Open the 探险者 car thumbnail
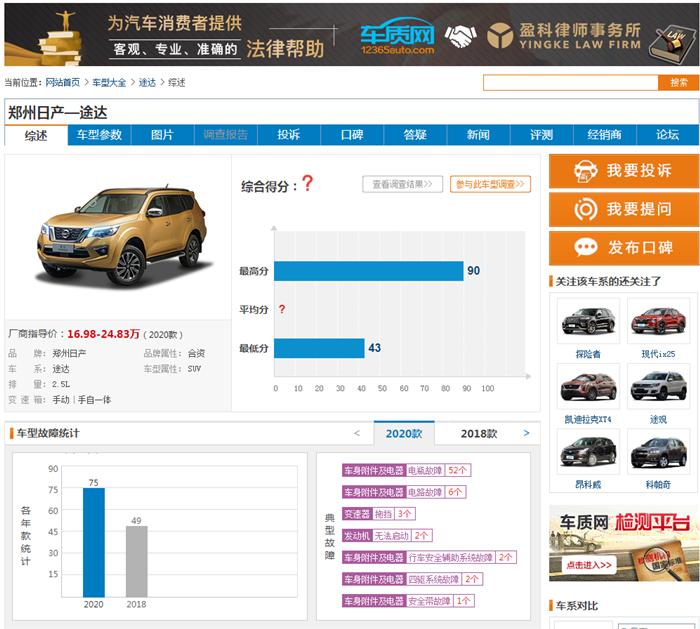 588,321
